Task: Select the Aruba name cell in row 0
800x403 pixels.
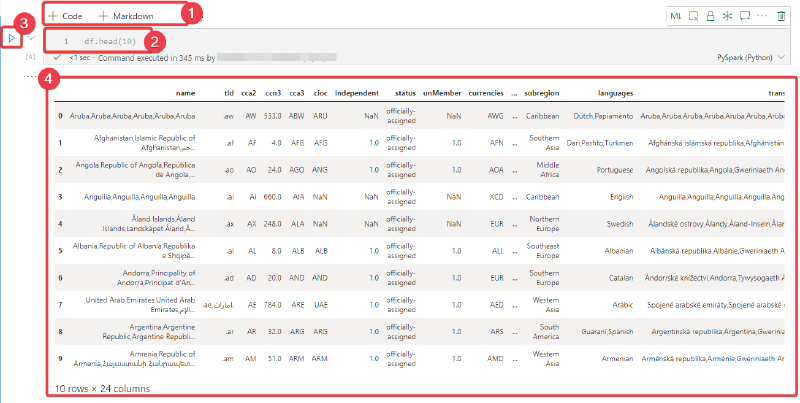Action: pos(133,116)
